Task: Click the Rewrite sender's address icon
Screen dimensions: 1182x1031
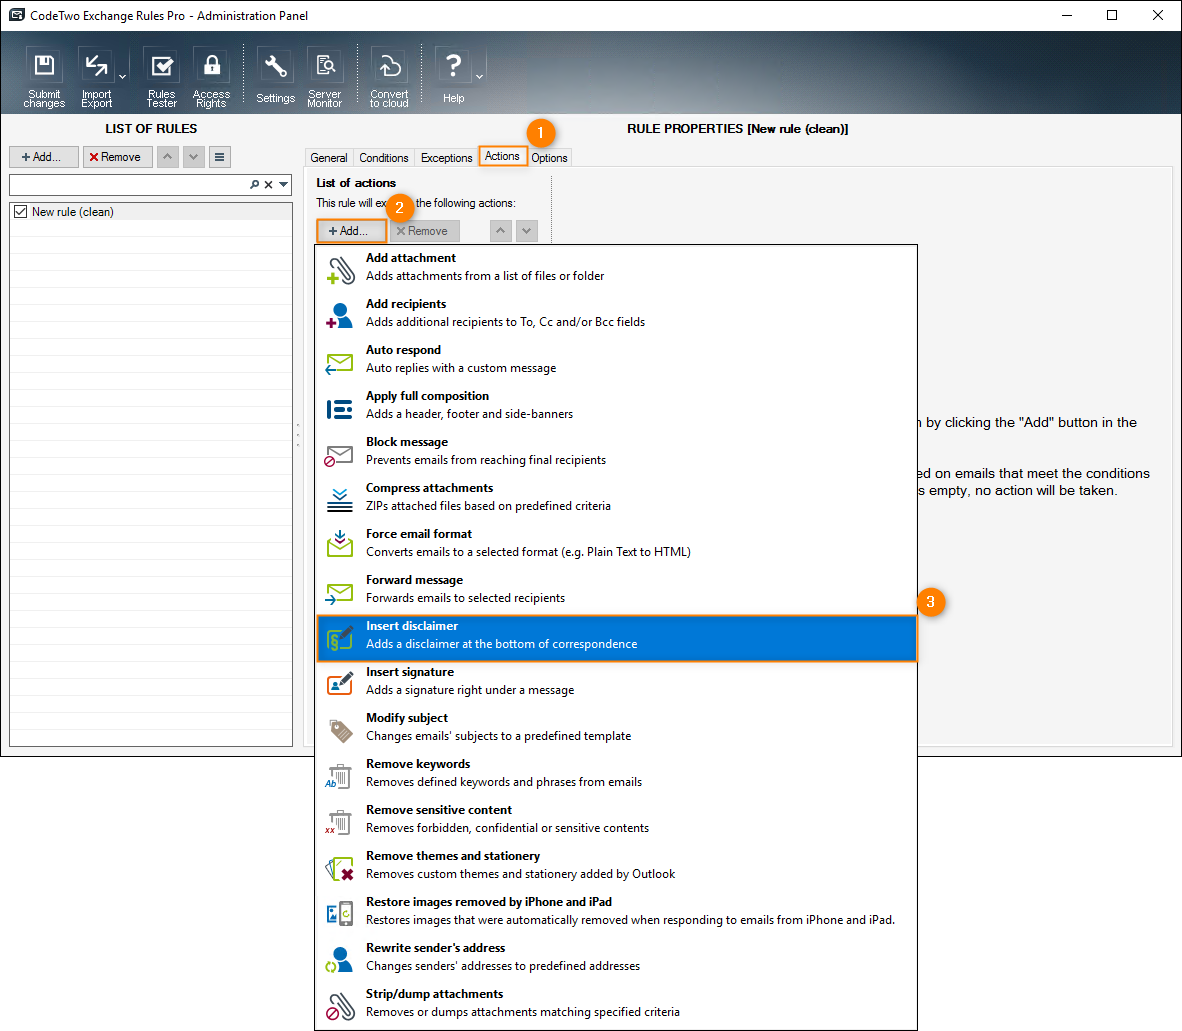Action: (339, 959)
